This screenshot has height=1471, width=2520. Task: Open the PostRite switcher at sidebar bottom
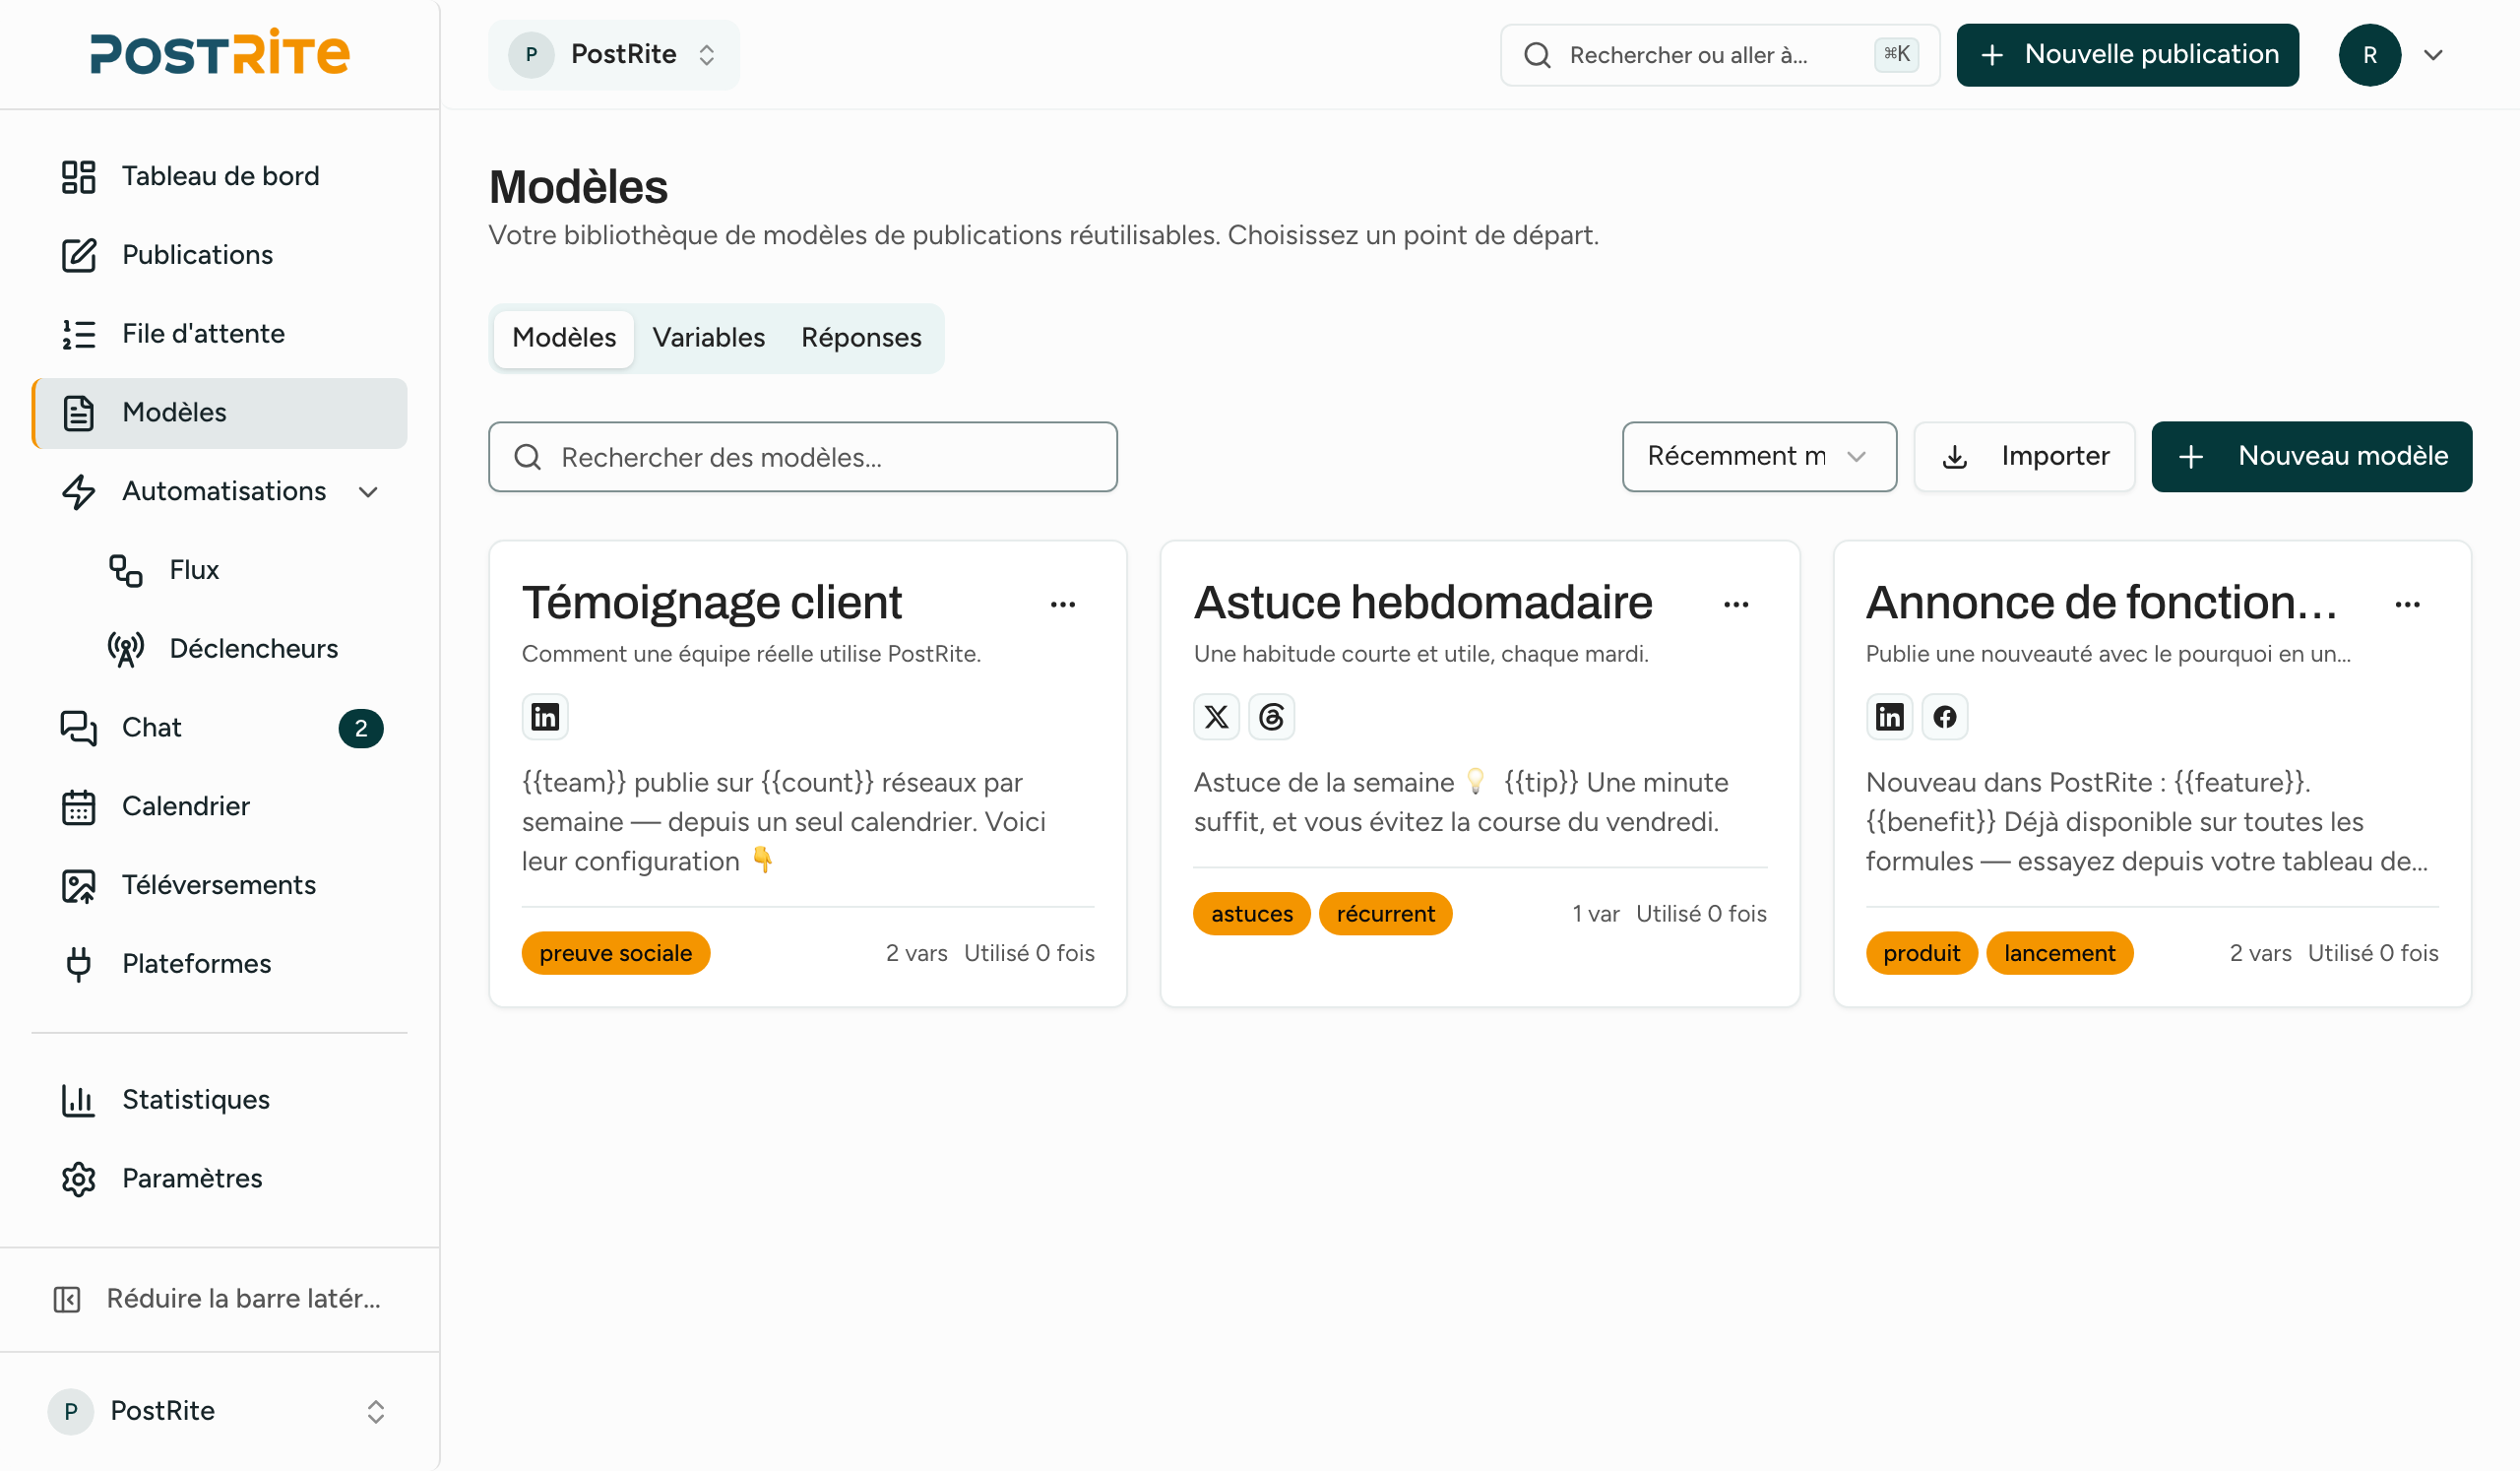click(219, 1411)
